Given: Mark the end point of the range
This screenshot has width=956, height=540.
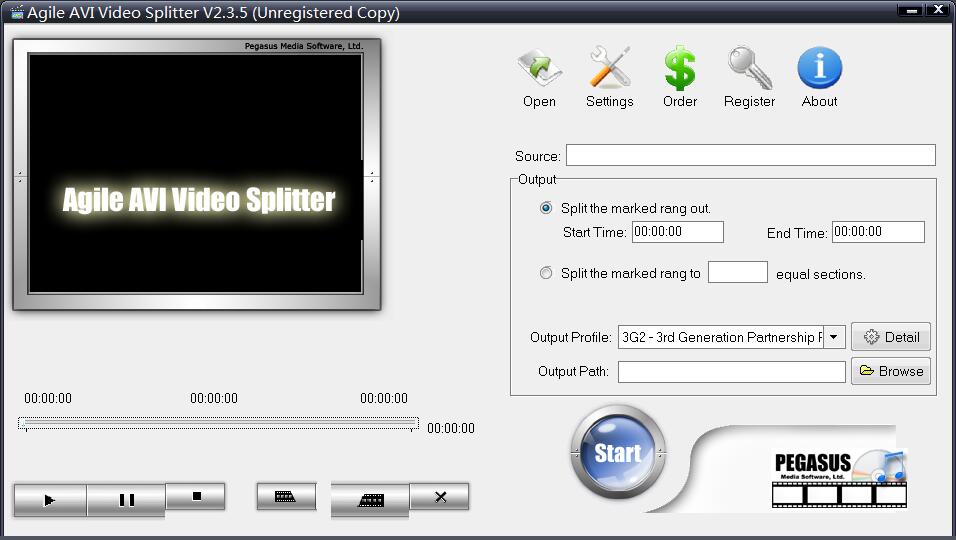Looking at the screenshot, I should (370, 500).
